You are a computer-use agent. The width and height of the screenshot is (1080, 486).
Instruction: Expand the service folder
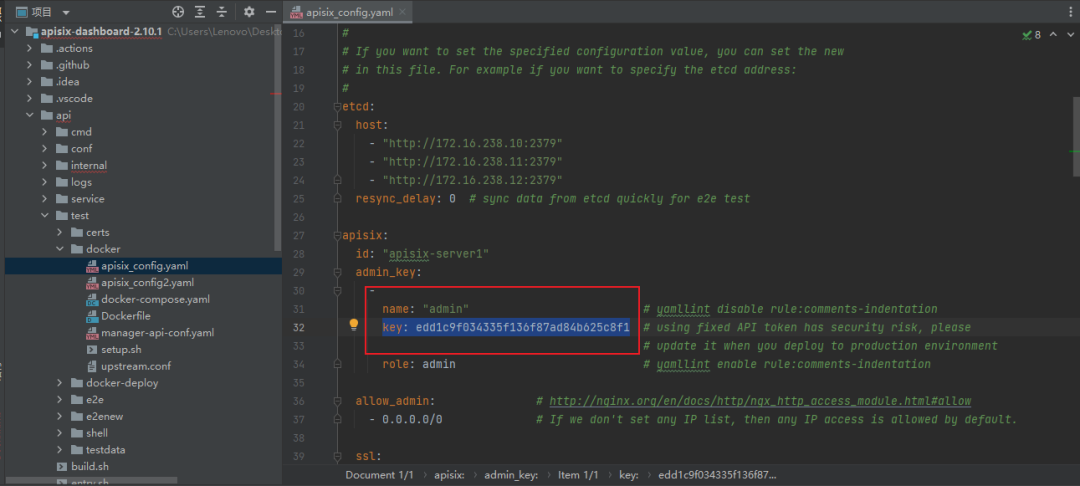44,199
